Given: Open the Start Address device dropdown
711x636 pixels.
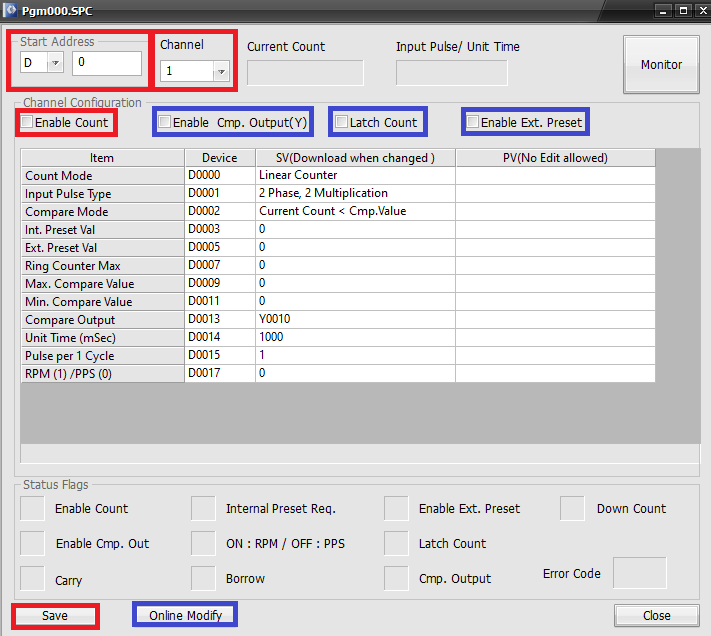Looking at the screenshot, I should click(x=55, y=63).
